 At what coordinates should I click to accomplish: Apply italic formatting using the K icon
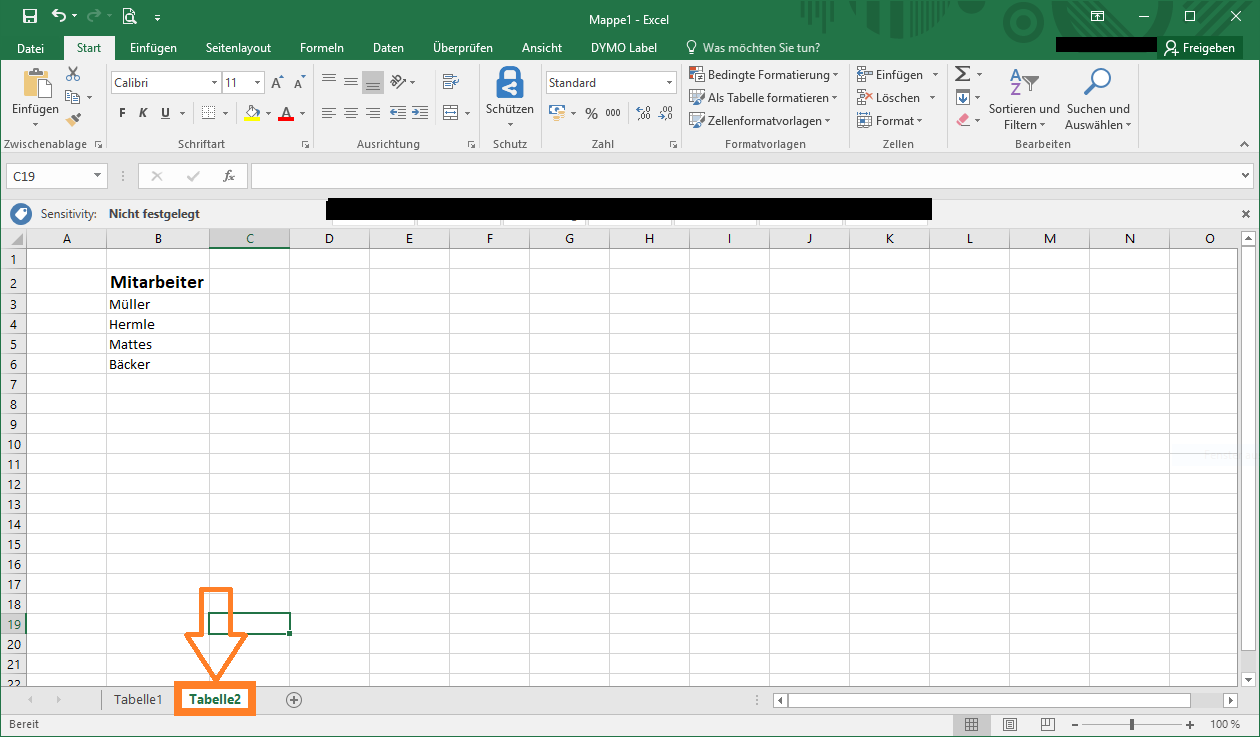tap(141, 113)
